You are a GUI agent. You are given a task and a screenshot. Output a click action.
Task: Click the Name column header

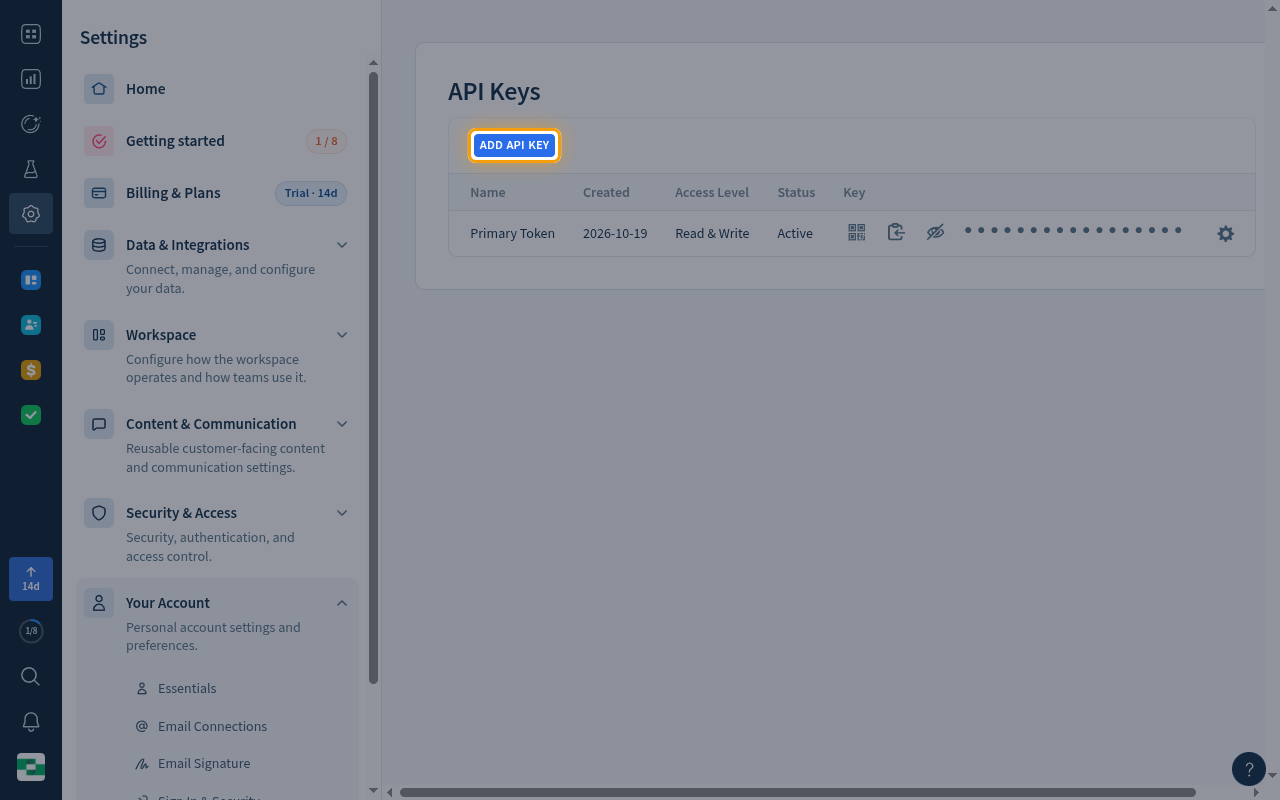coord(488,192)
